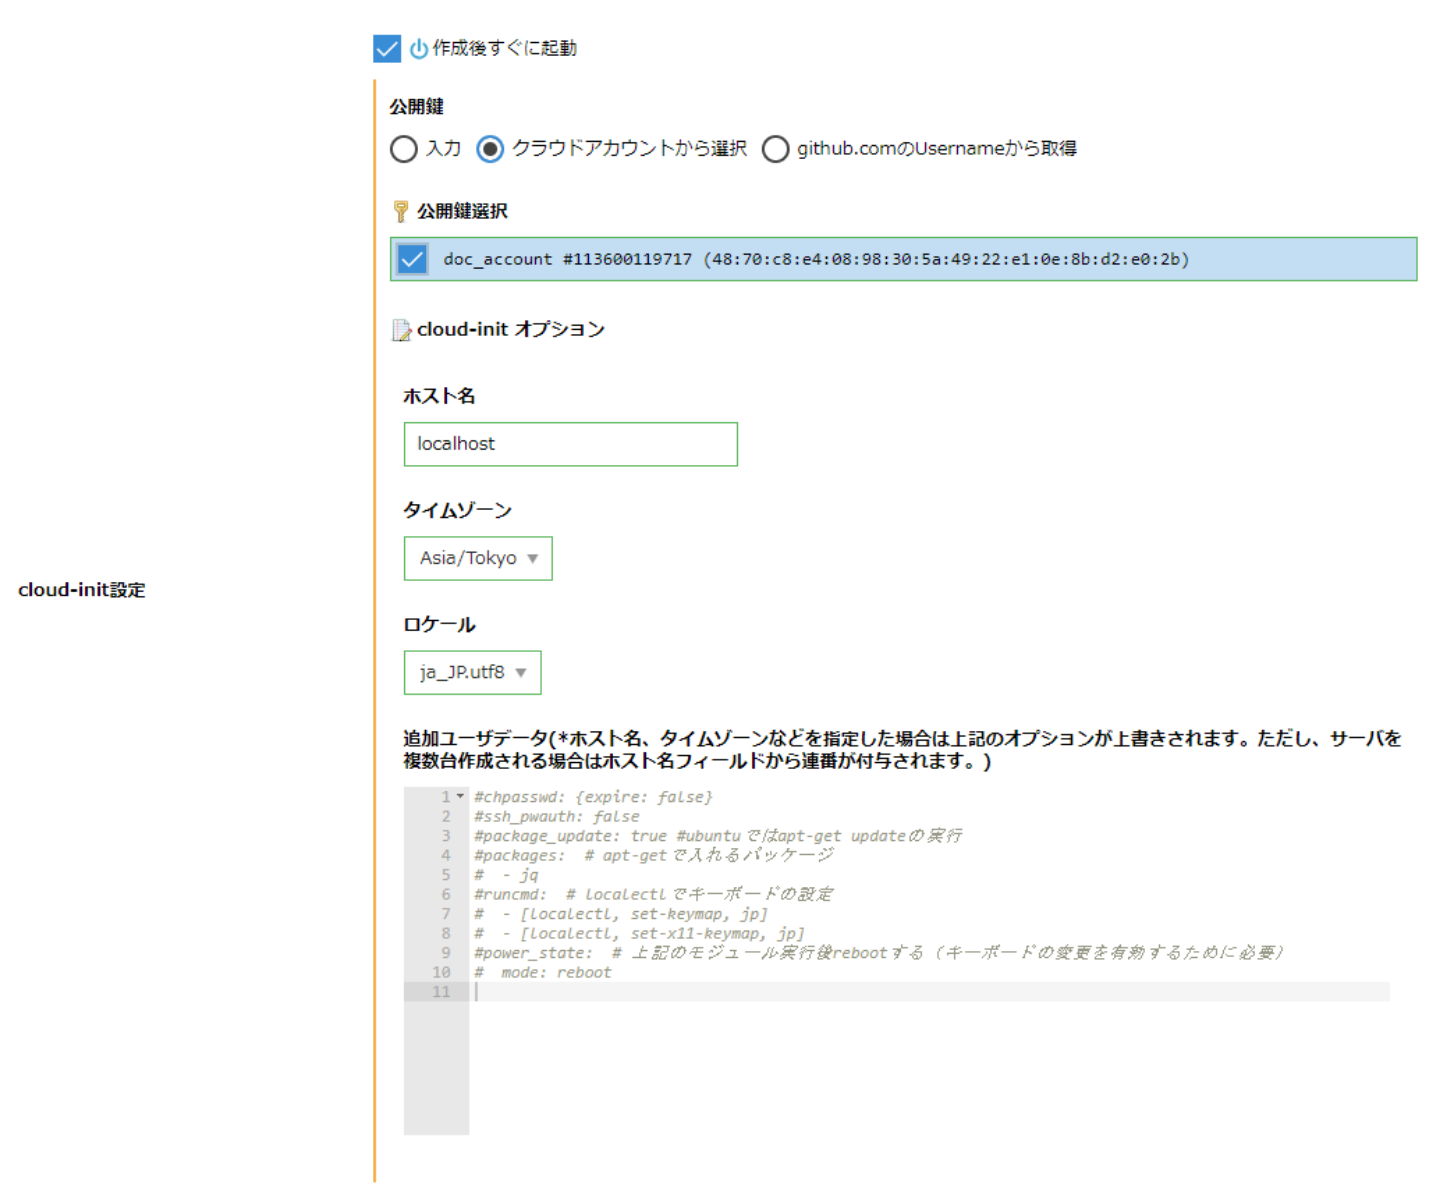This screenshot has width=1440, height=1183.
Task: Collapse code fold arrow at line 1
Action: [460, 797]
